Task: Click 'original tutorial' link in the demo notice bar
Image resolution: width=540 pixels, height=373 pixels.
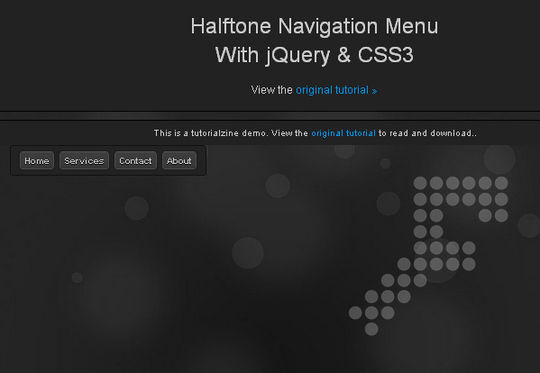Action: [343, 133]
